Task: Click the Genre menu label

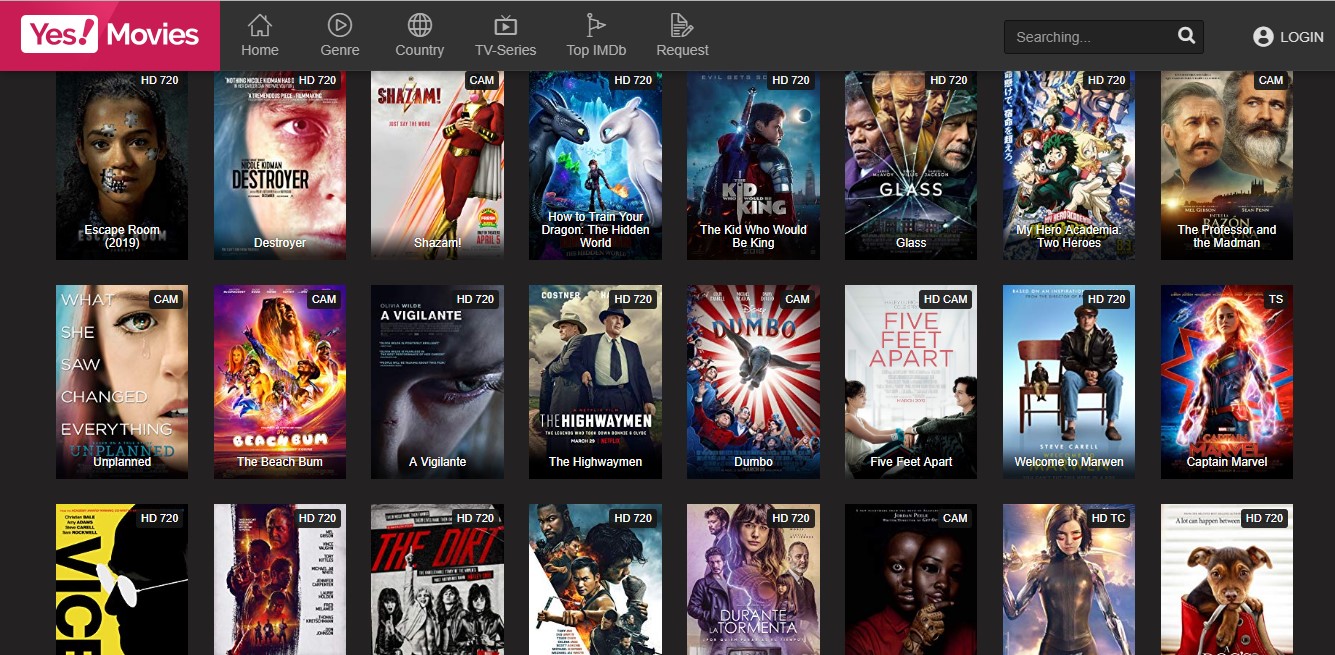Action: point(340,50)
